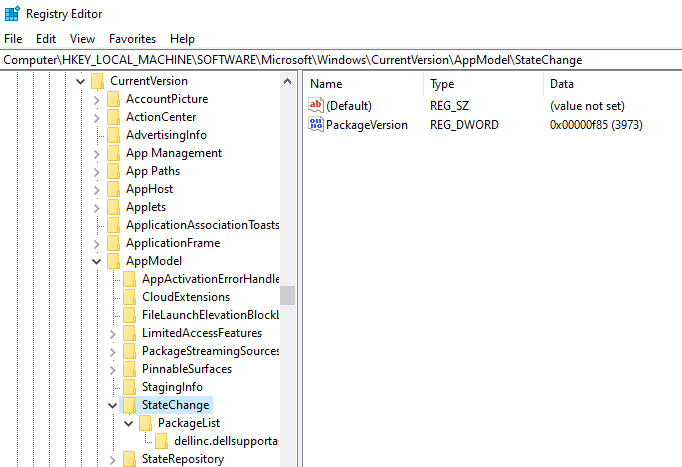Collapse the AppModel key
Image resolution: width=682 pixels, height=467 pixels.
97,262
